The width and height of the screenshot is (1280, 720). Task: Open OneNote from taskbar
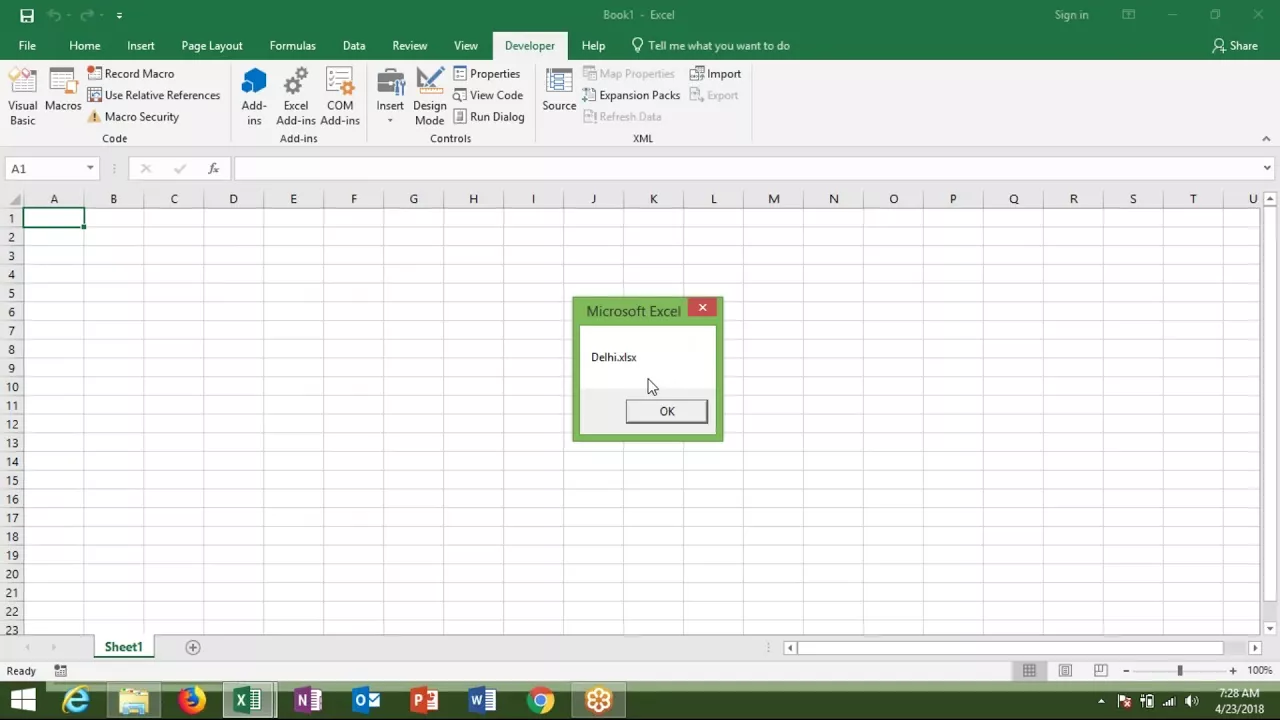[308, 700]
